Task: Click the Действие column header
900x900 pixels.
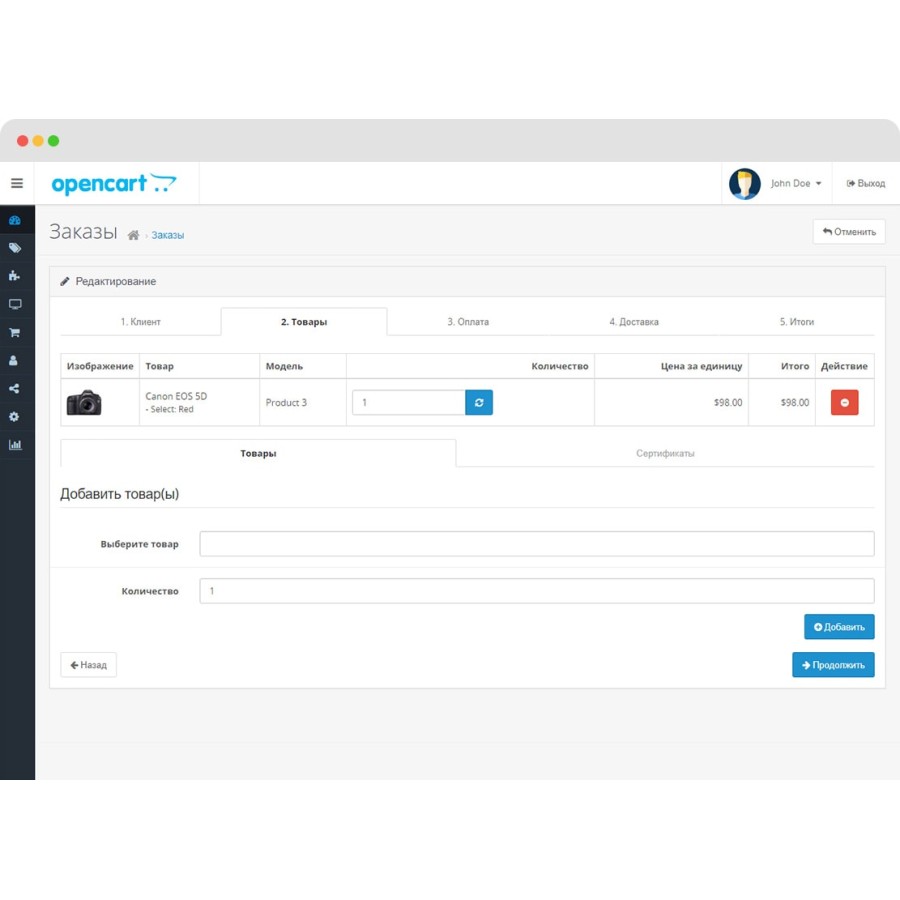Action: coord(844,366)
